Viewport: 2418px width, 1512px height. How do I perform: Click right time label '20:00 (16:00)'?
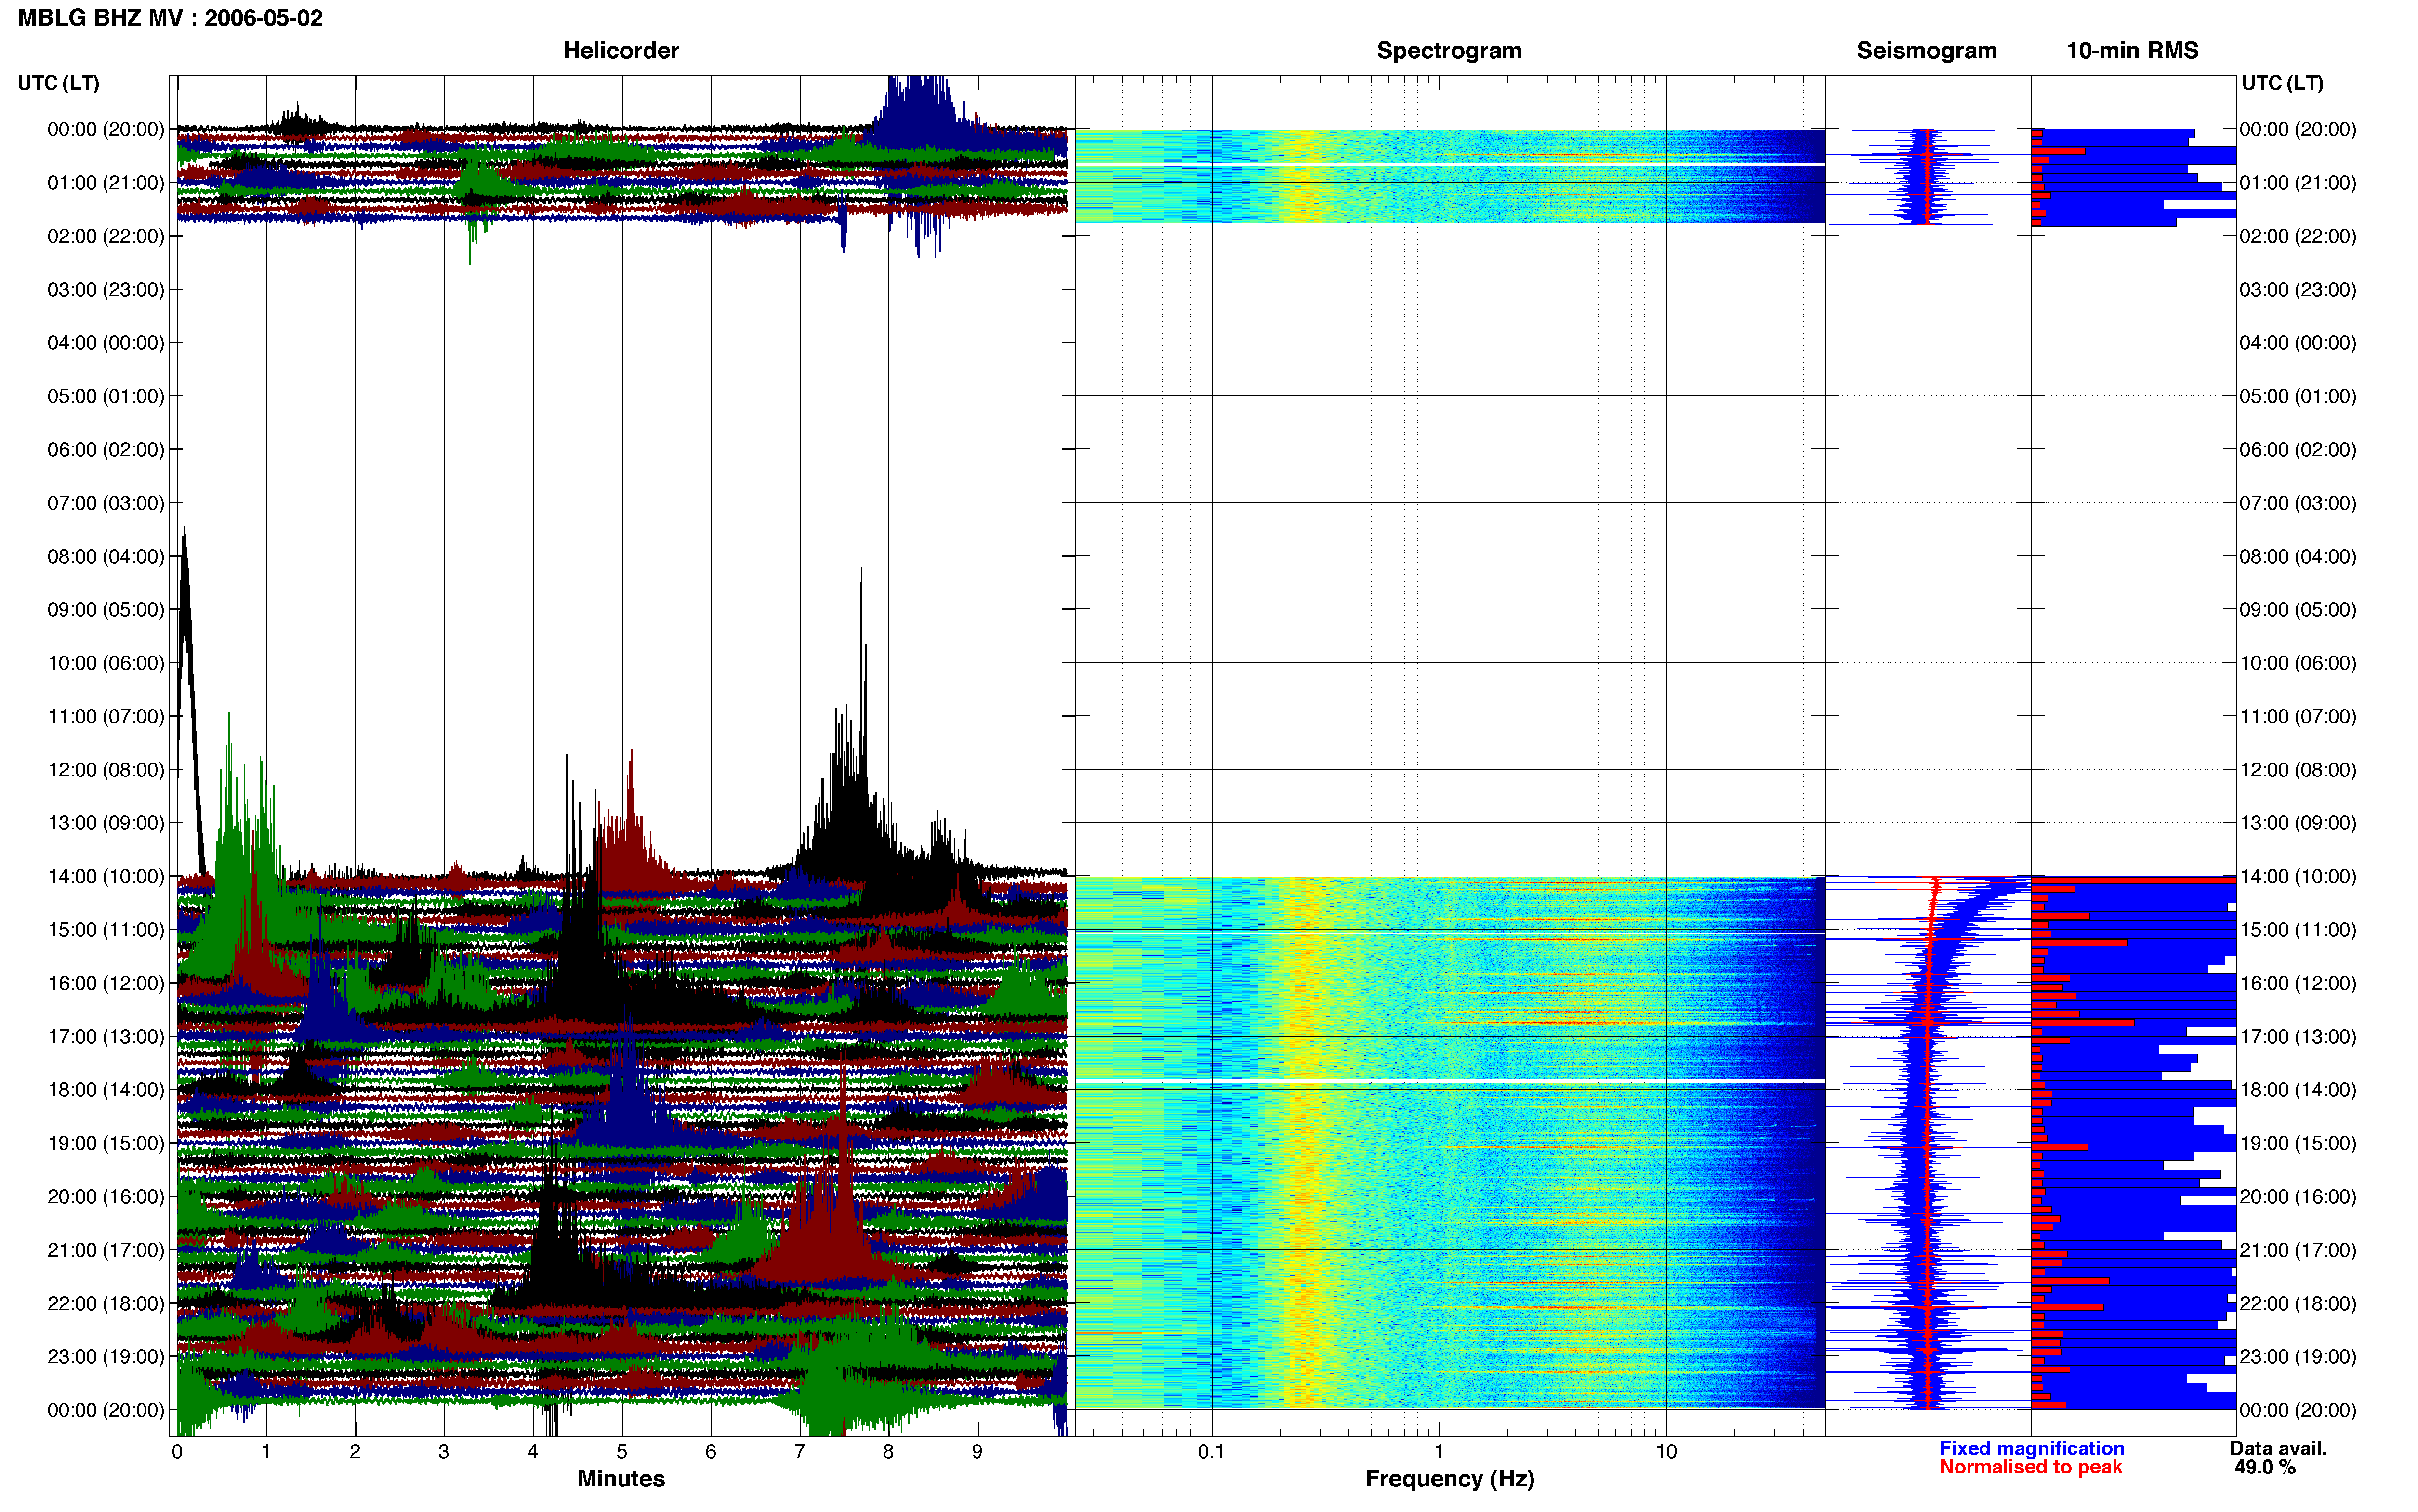point(2298,1196)
